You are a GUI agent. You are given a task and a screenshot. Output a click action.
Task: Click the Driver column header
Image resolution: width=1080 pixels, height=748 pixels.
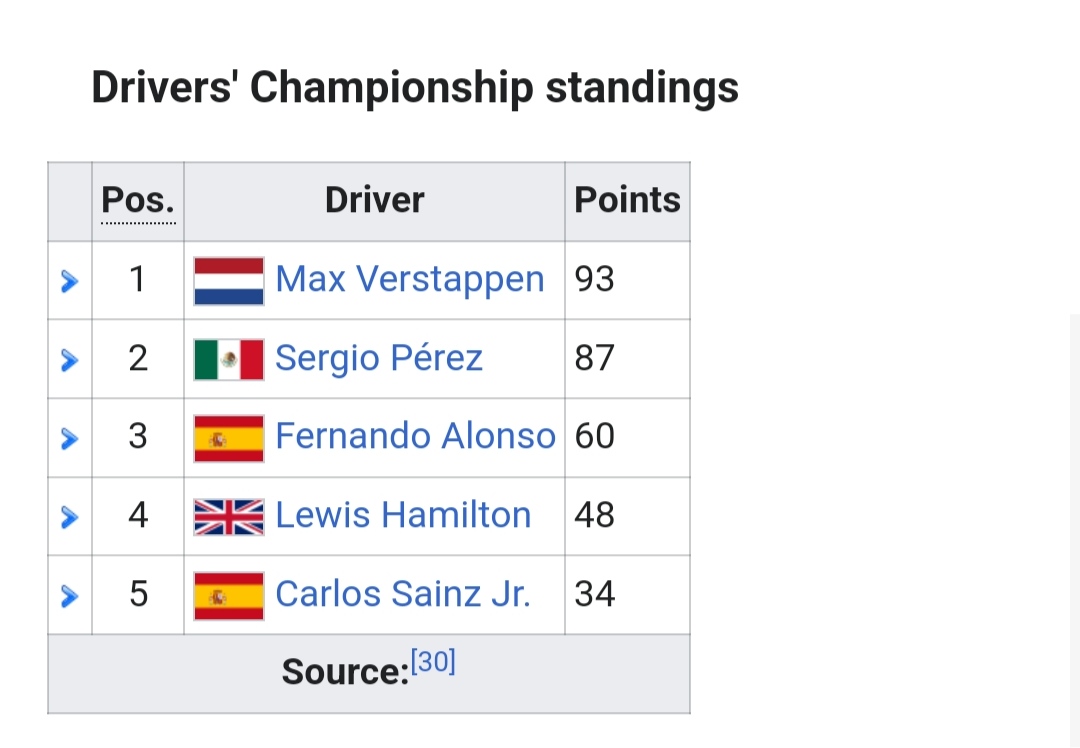pyautogui.click(x=374, y=201)
